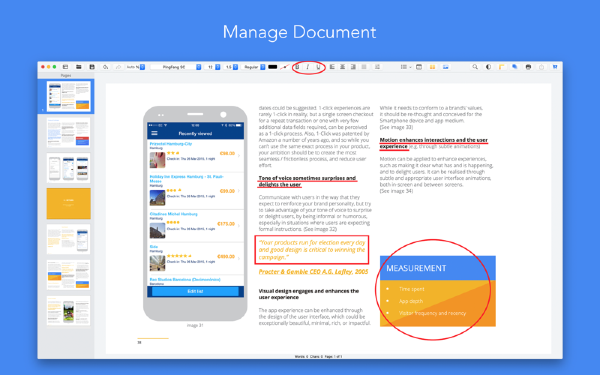Image resolution: width=600 pixels, height=375 pixels.
Task: Open the search magnifier tool
Action: coord(475,67)
